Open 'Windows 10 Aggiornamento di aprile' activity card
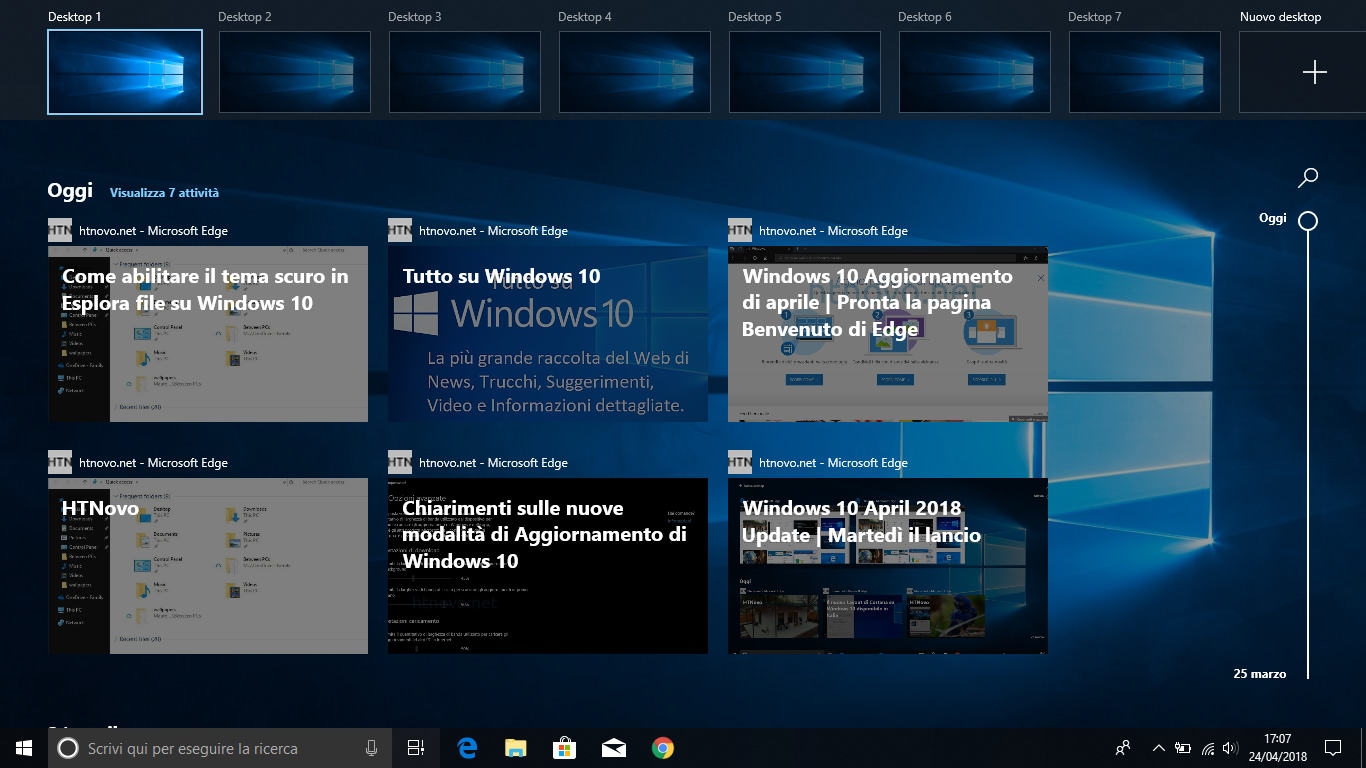 (888, 334)
